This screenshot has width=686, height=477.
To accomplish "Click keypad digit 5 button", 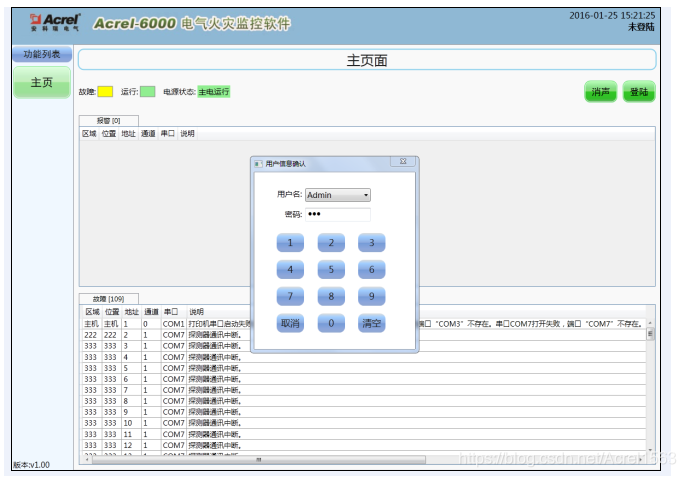I will (x=331, y=270).
